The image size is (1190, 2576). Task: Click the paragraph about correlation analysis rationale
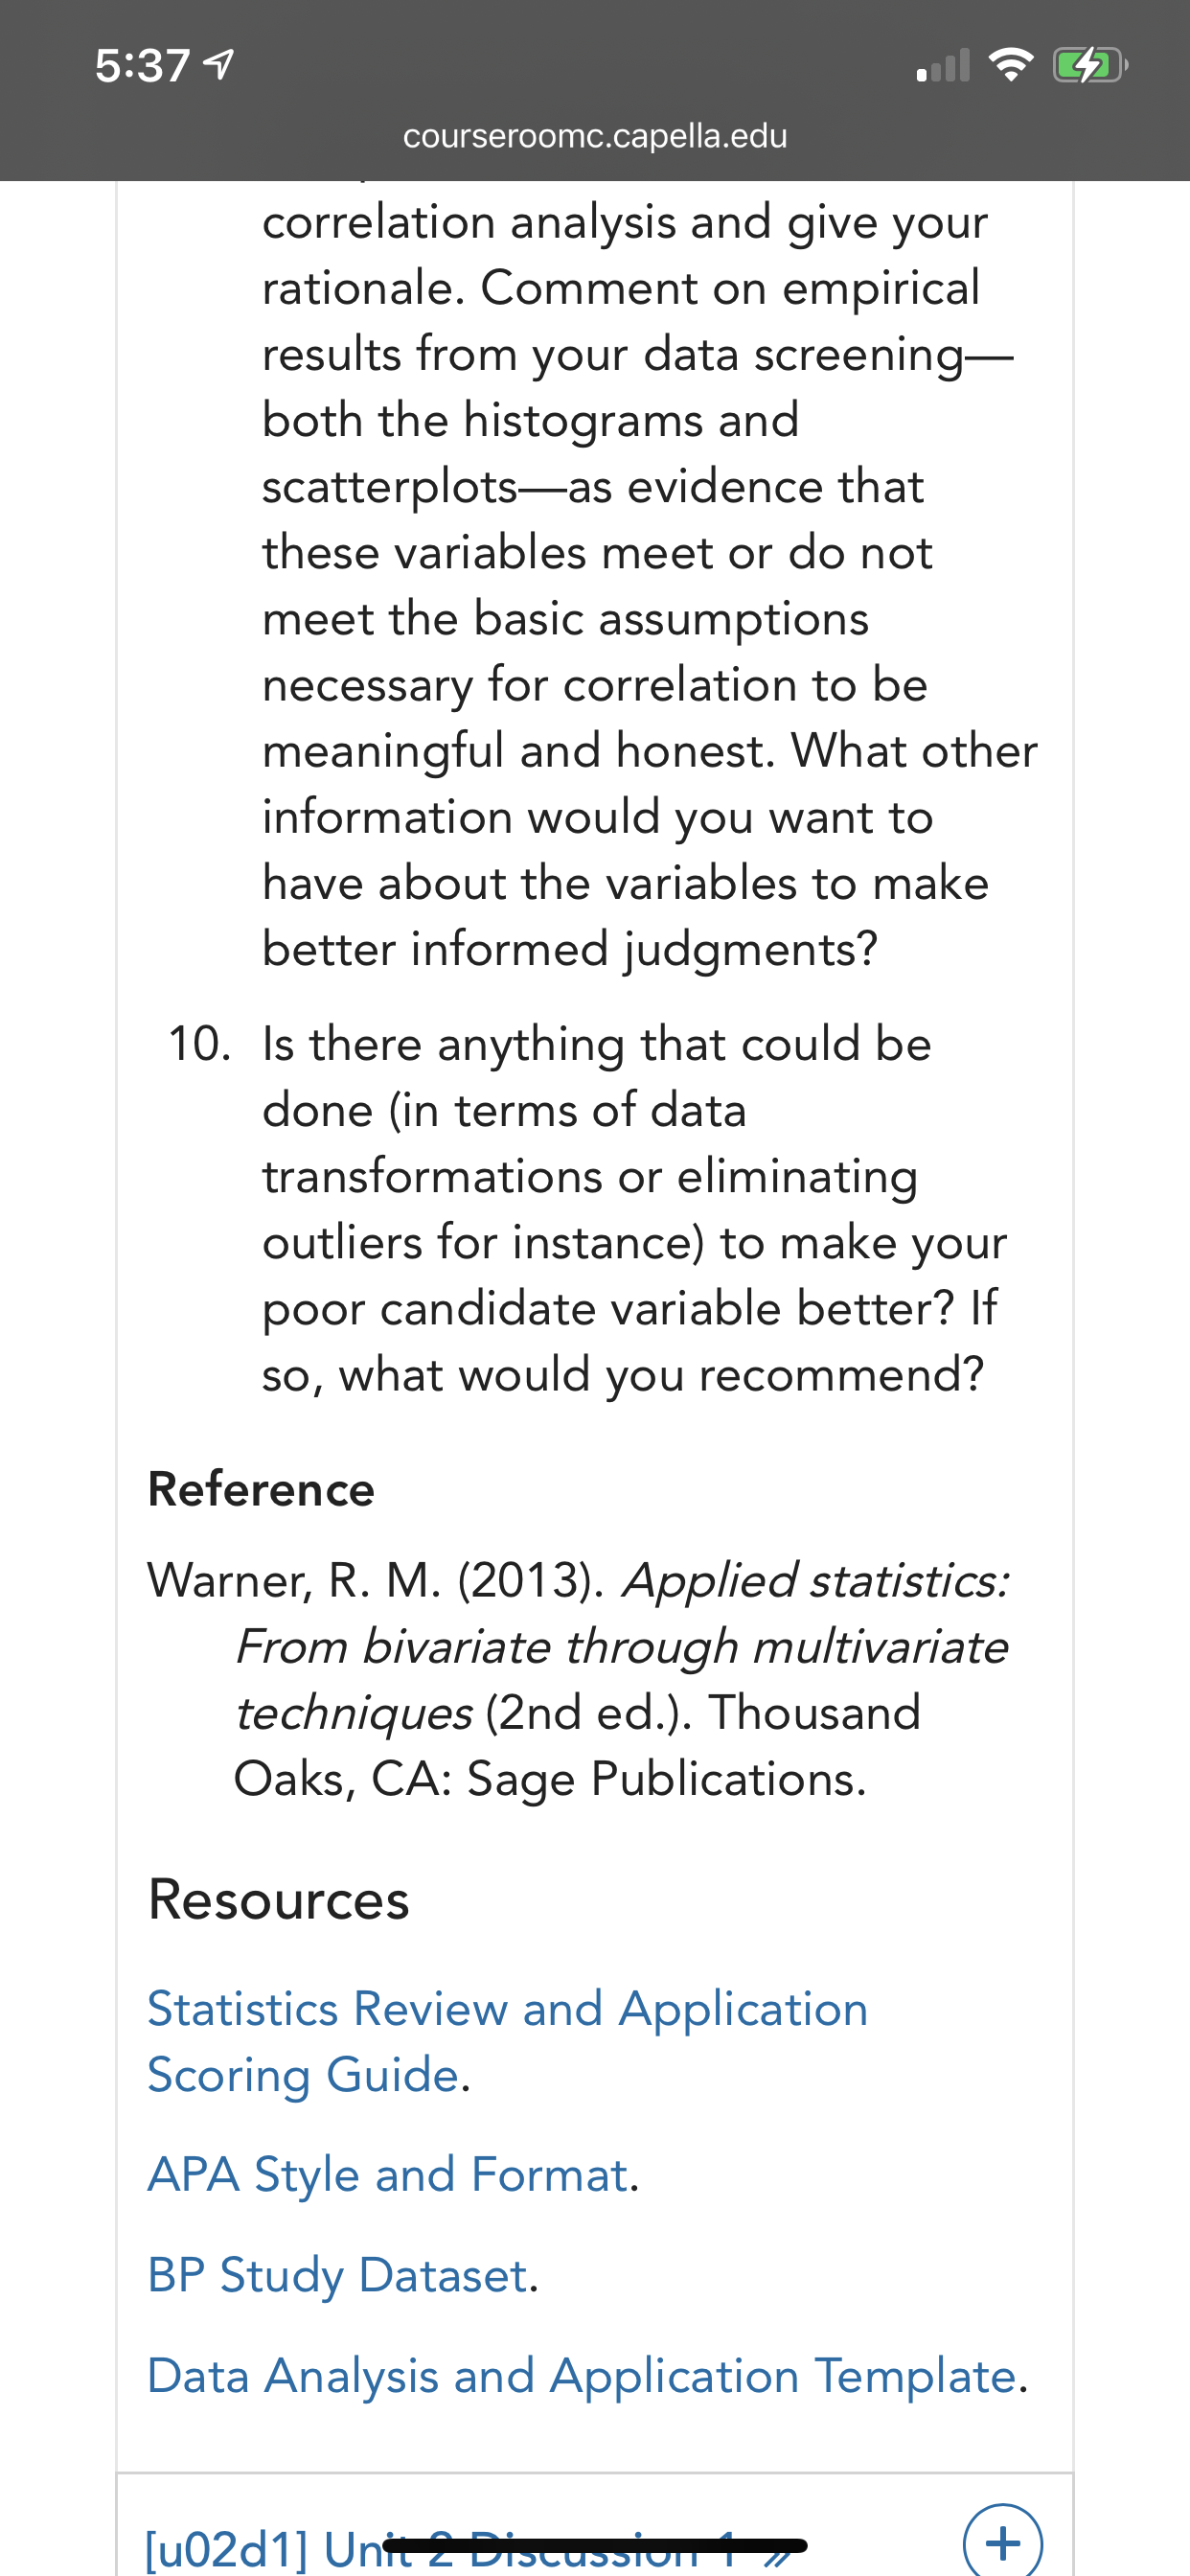click(x=650, y=585)
